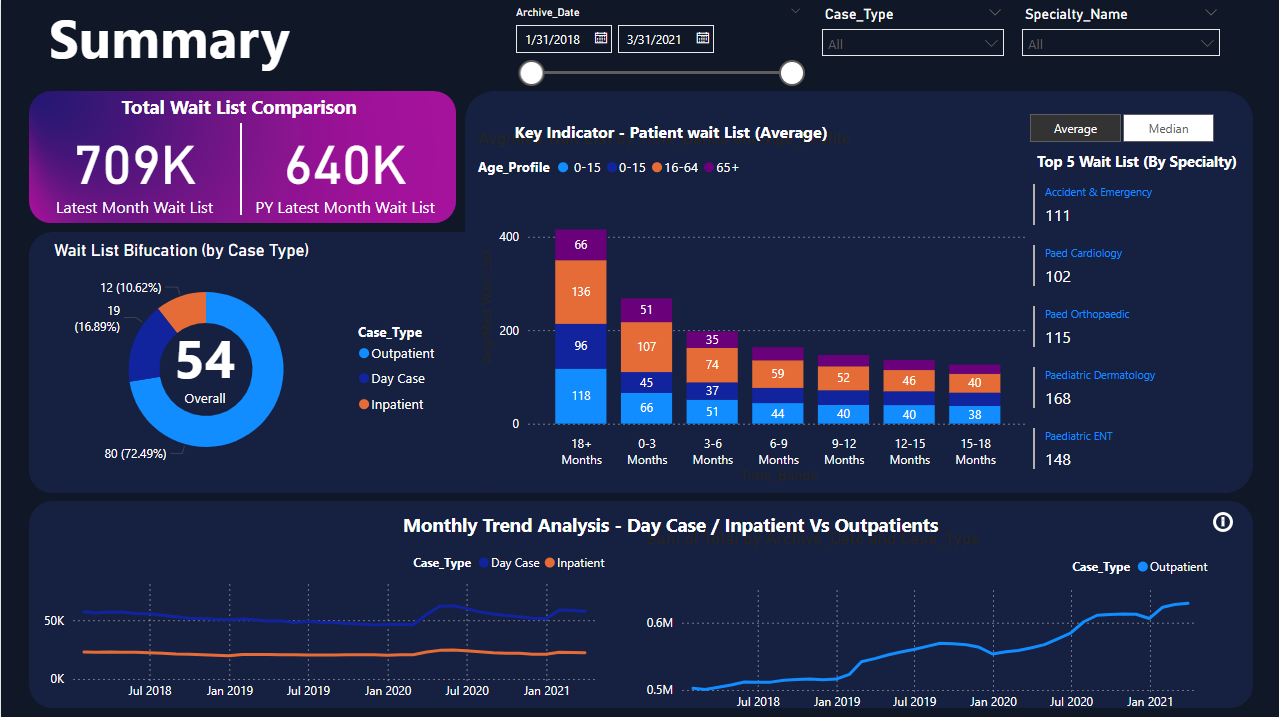Image resolution: width=1279 pixels, height=717 pixels.
Task: Open the calendar picker for the start date
Action: pos(602,39)
